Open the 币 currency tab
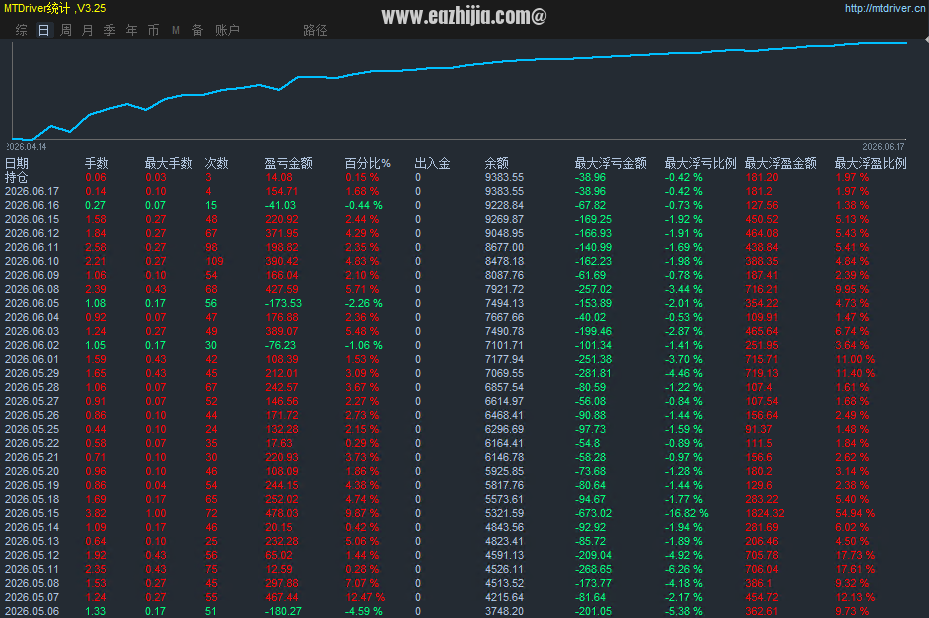The width and height of the screenshot is (929, 618). [153, 30]
